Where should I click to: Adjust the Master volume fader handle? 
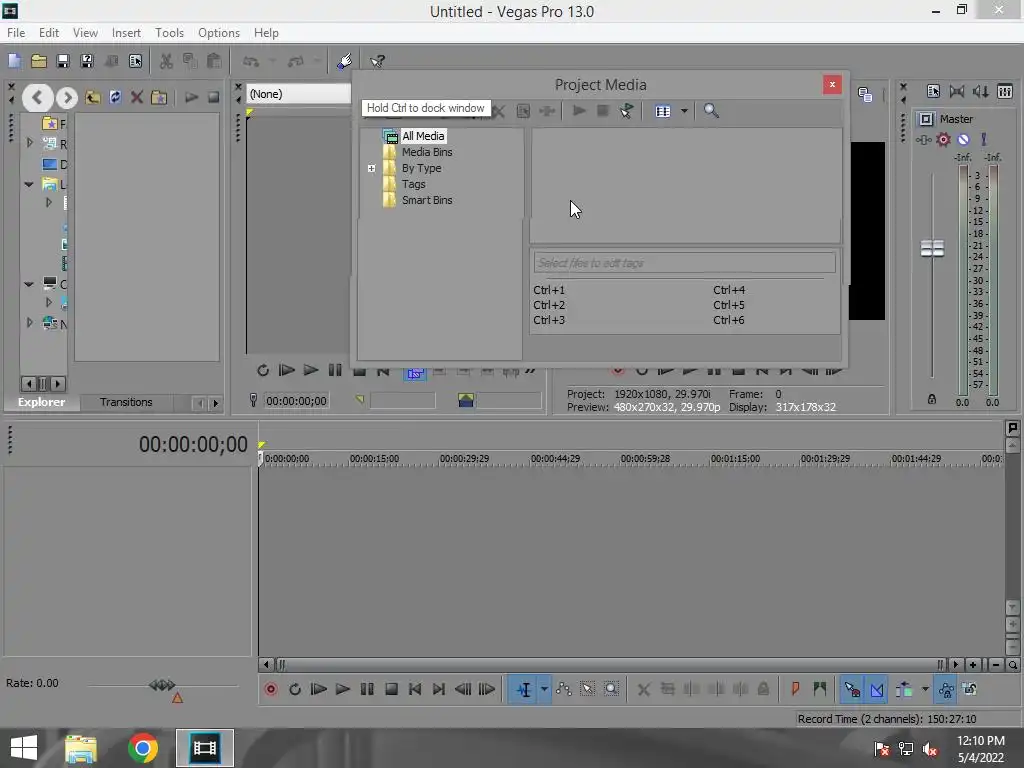point(932,248)
